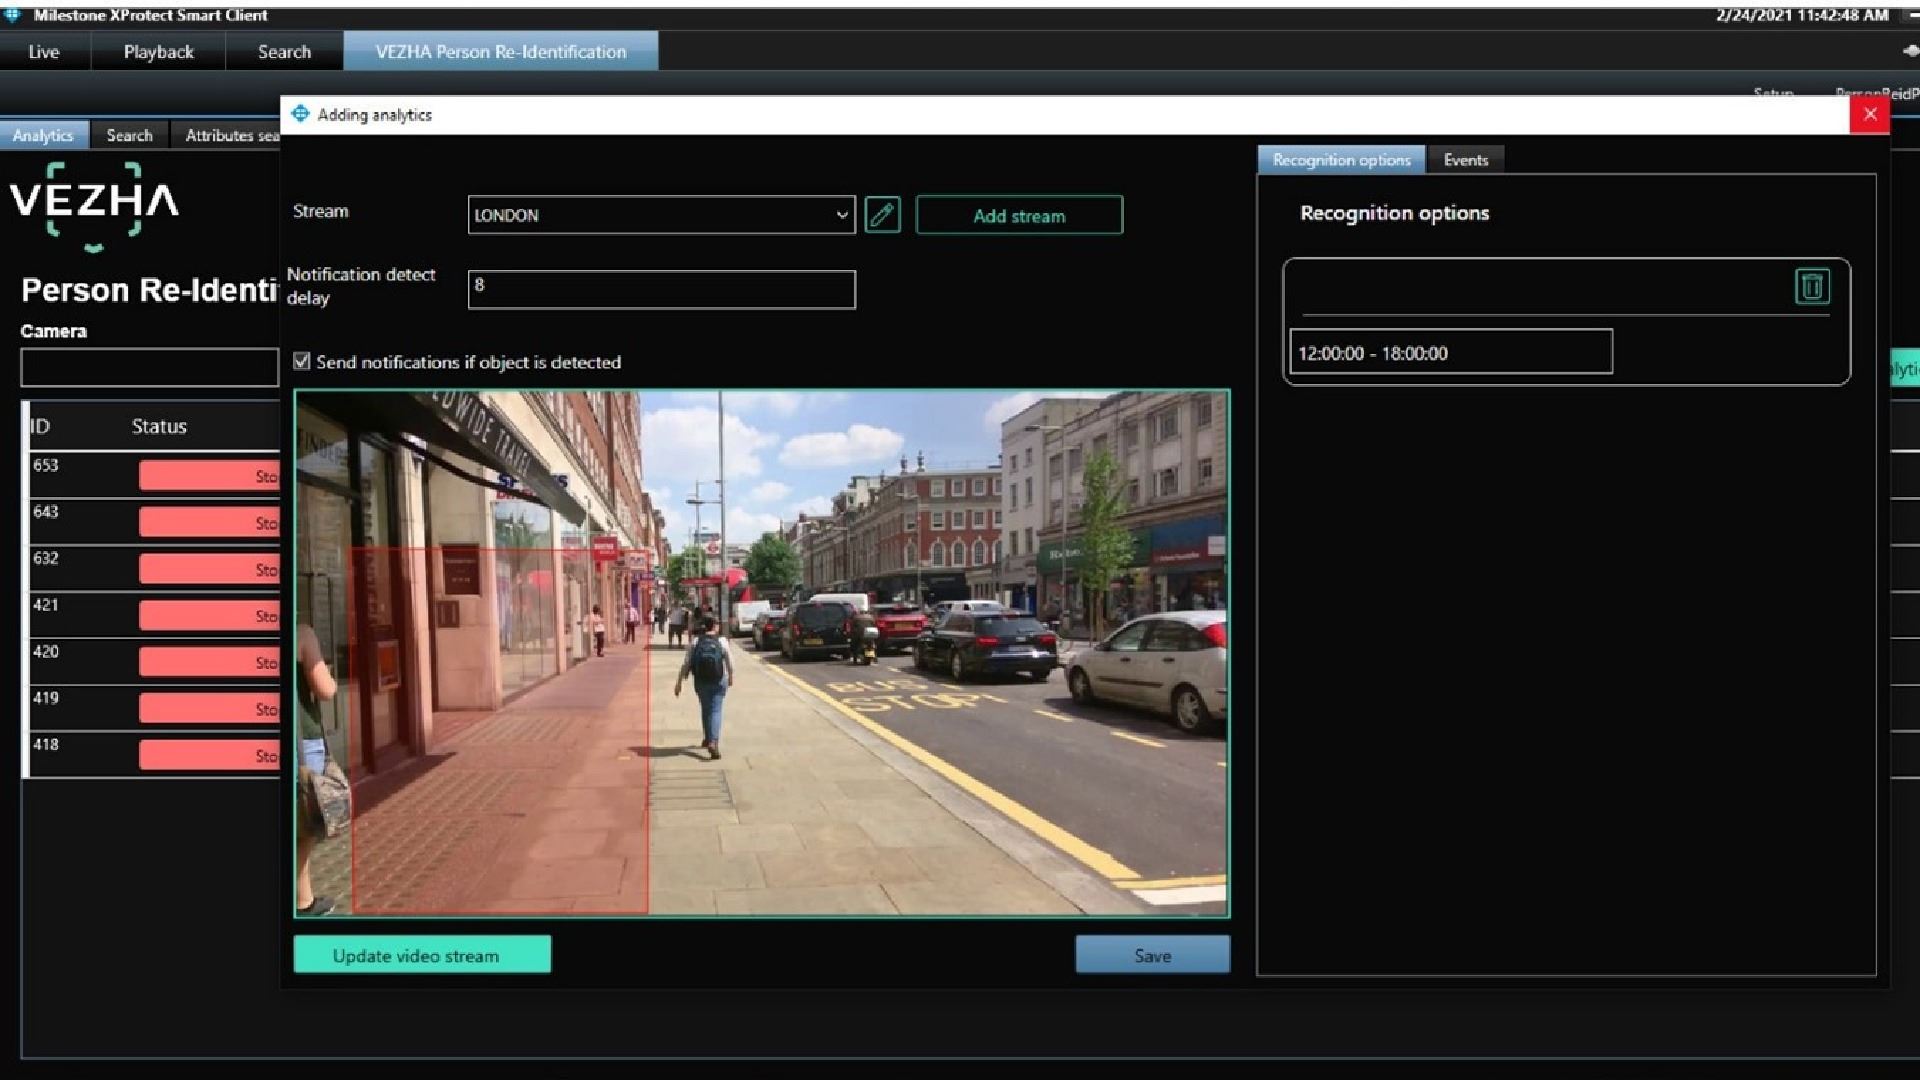Click the Adding analytics dialog icon
Screen dimensions: 1920x1080
(300, 114)
